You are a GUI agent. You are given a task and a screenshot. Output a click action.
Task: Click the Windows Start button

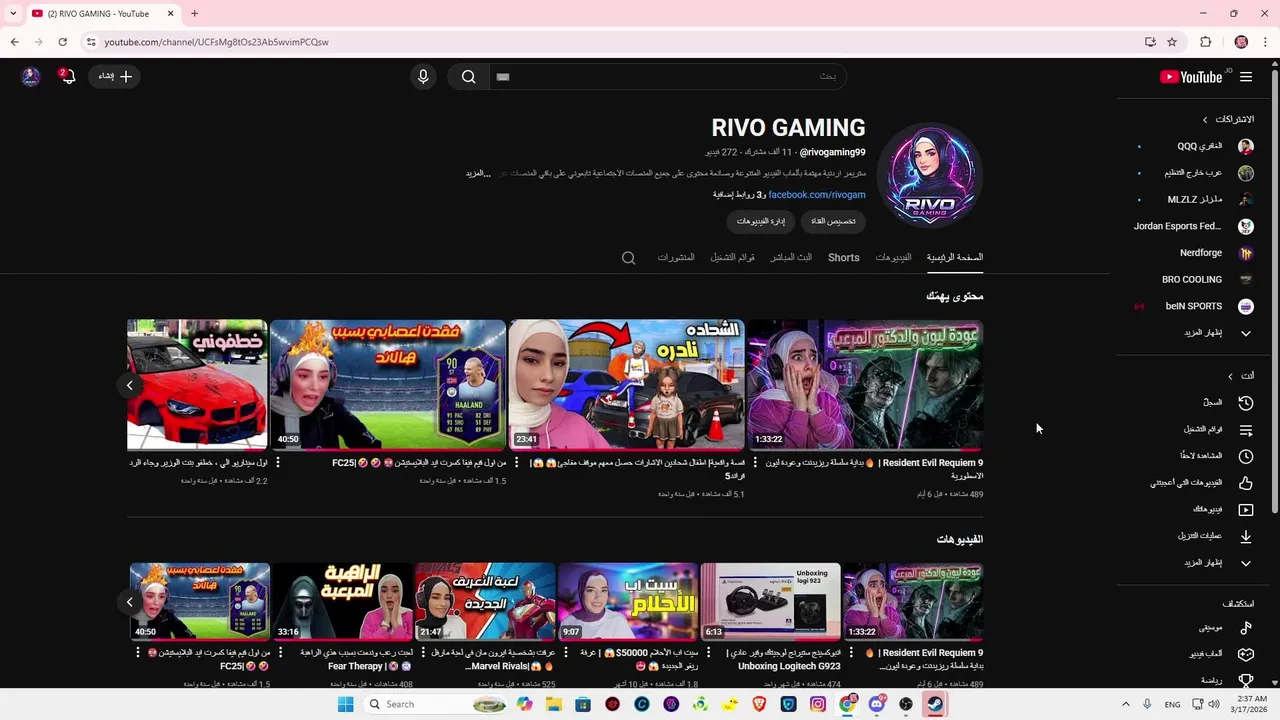[346, 704]
